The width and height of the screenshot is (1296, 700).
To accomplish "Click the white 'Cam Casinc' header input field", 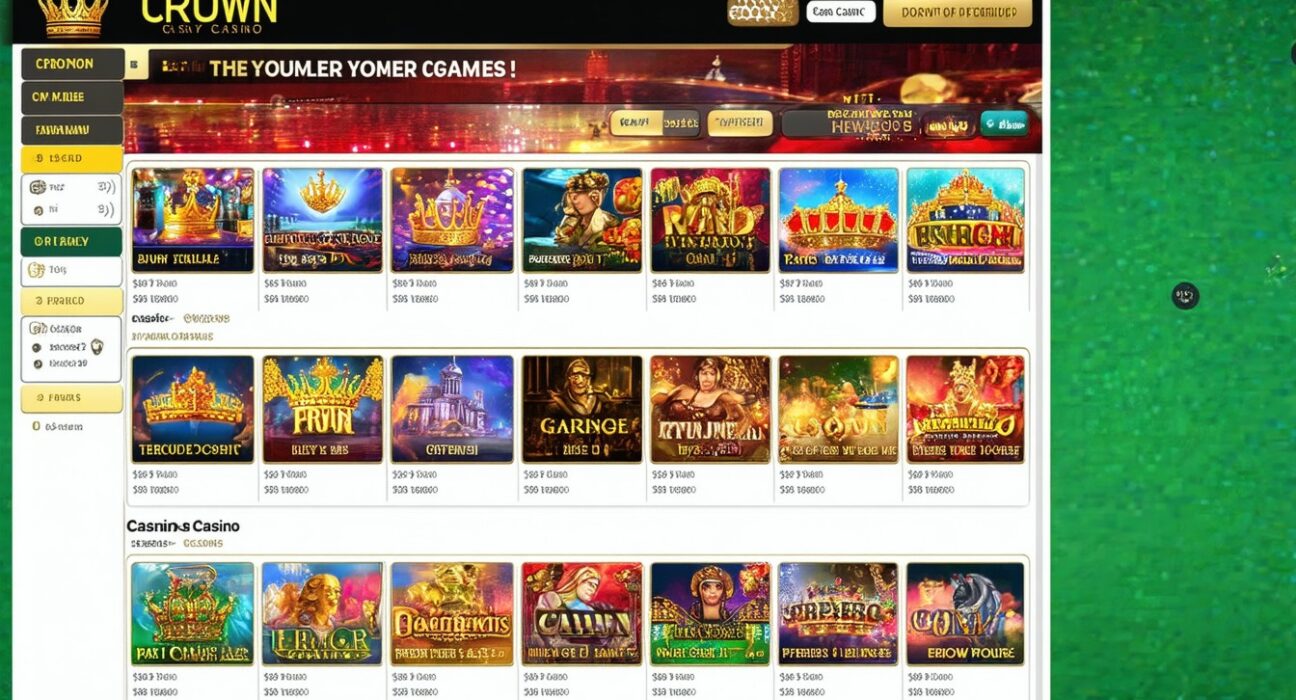I will pos(840,12).
